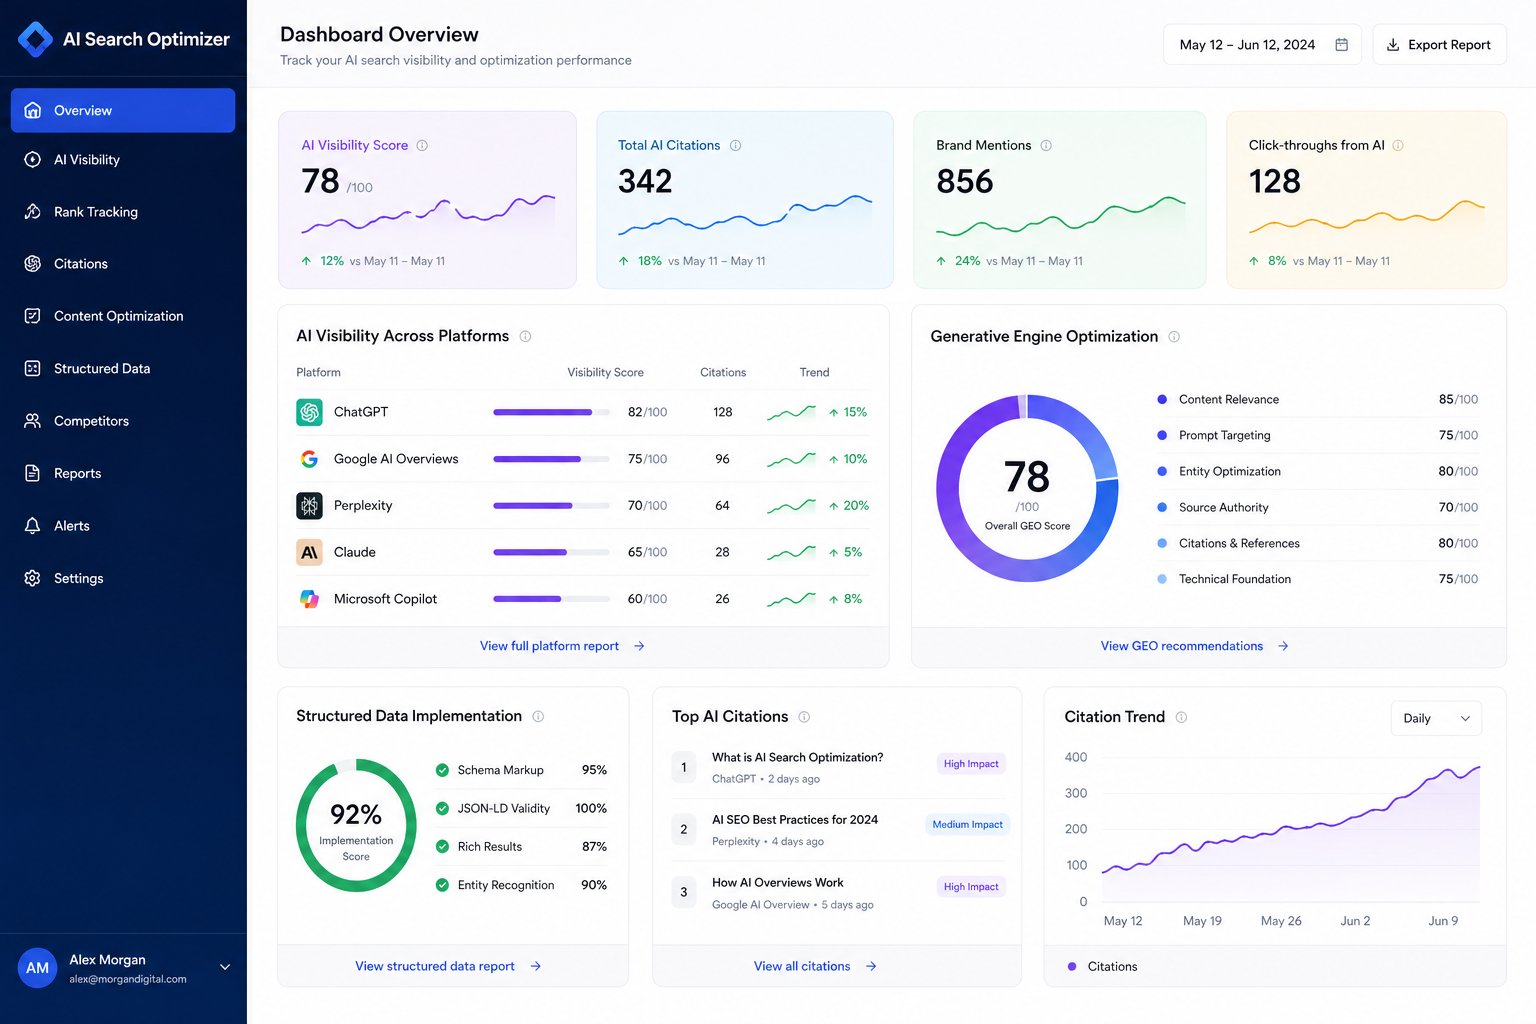Click the AI Search Optimizer logo
Screen dimensions: 1536x1024
[35, 39]
